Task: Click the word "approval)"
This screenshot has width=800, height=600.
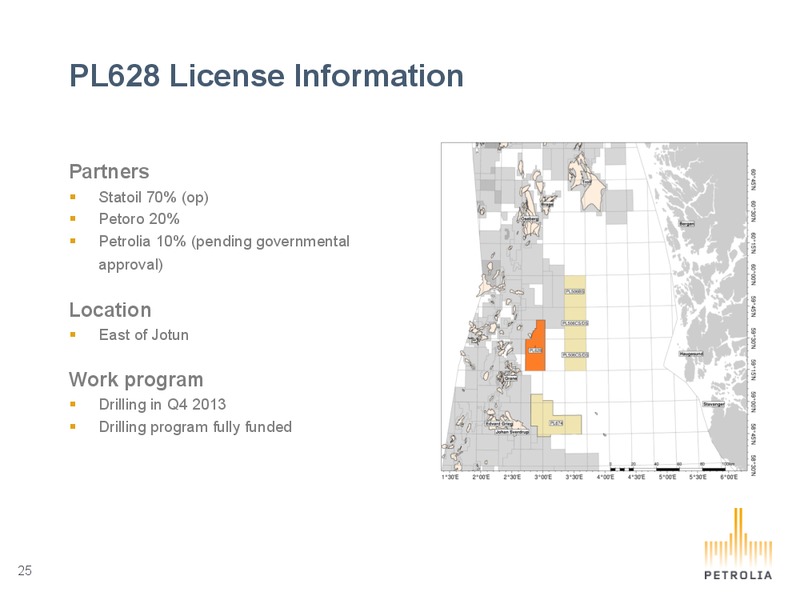Action: coord(131,264)
